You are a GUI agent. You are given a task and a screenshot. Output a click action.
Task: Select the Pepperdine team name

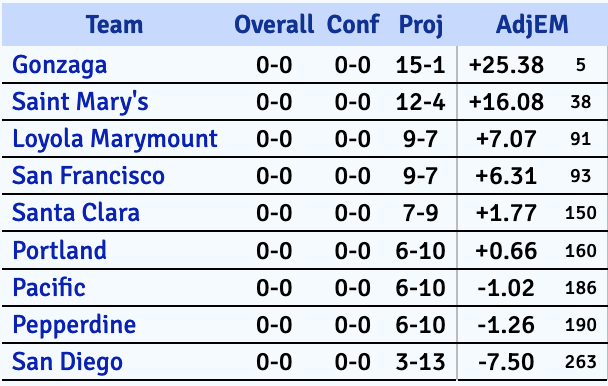coord(74,325)
